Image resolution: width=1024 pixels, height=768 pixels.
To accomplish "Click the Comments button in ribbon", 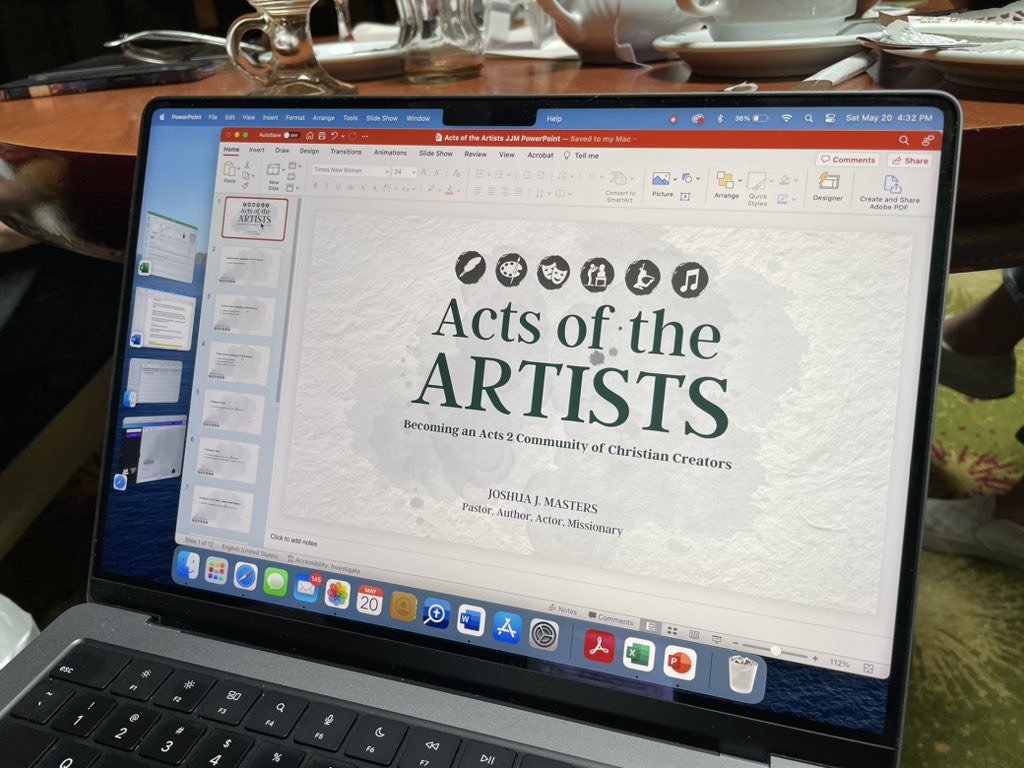I will point(847,159).
